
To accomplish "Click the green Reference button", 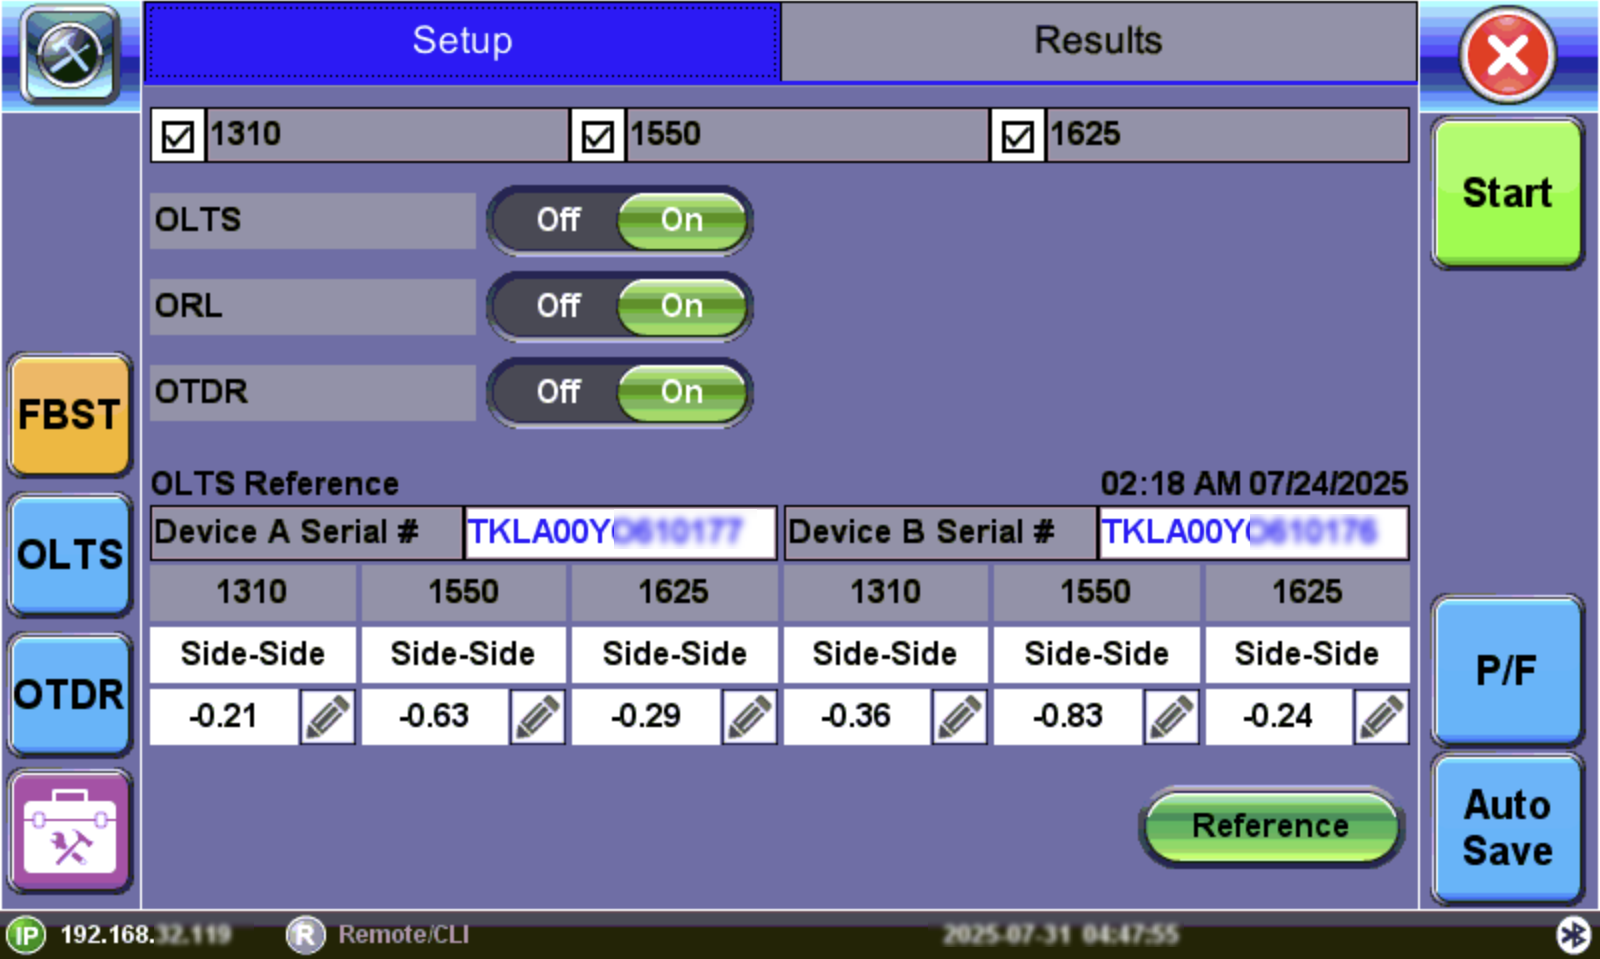I will 1270,826.
